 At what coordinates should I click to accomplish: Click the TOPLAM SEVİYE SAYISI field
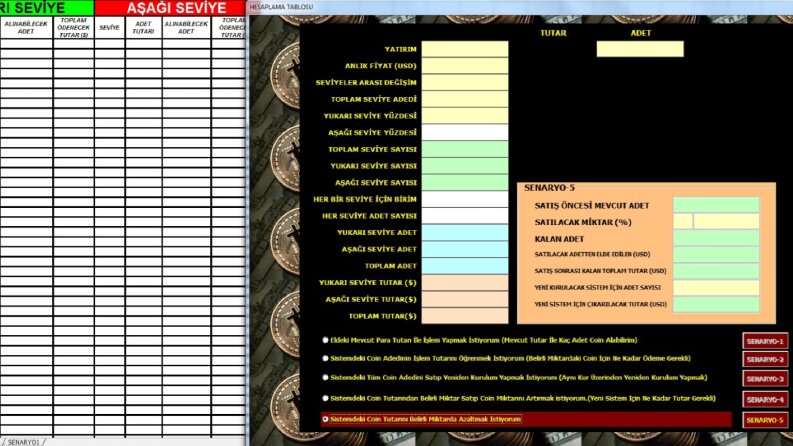[x=465, y=149]
